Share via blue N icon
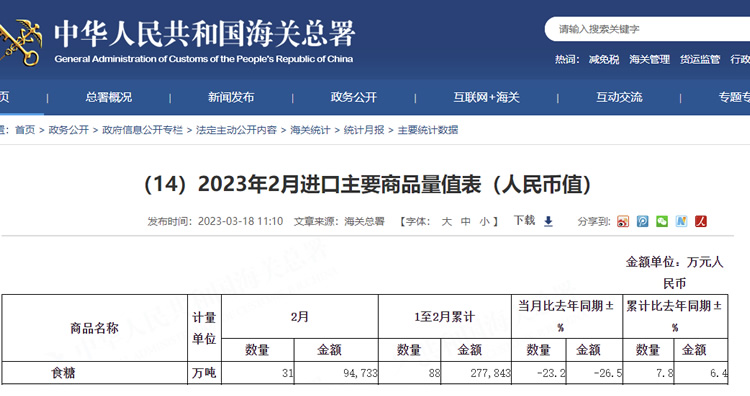Viewport: 750px width, 396px height. tap(682, 221)
